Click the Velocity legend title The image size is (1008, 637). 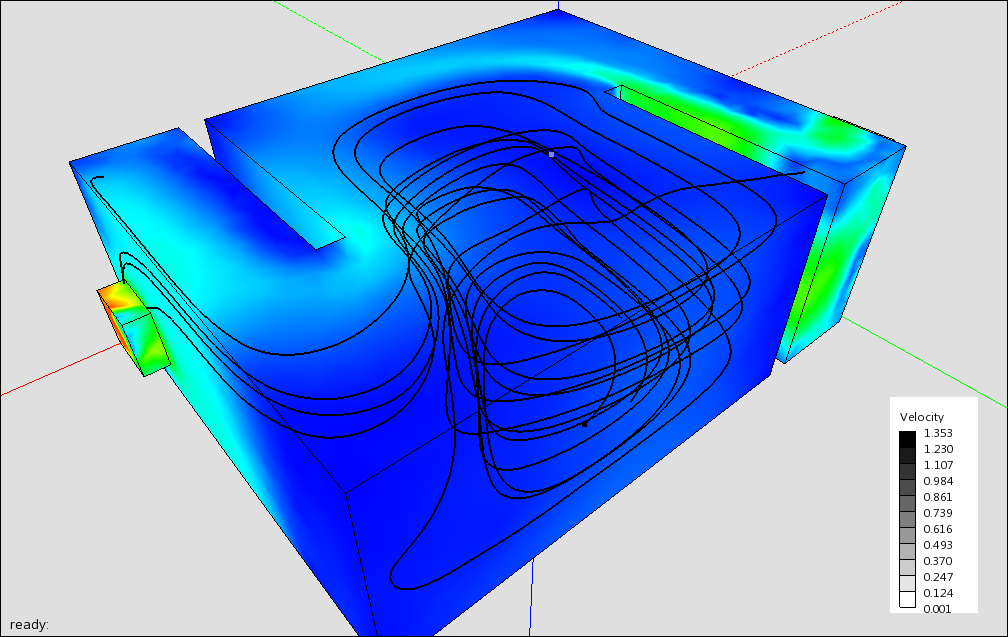click(921, 416)
